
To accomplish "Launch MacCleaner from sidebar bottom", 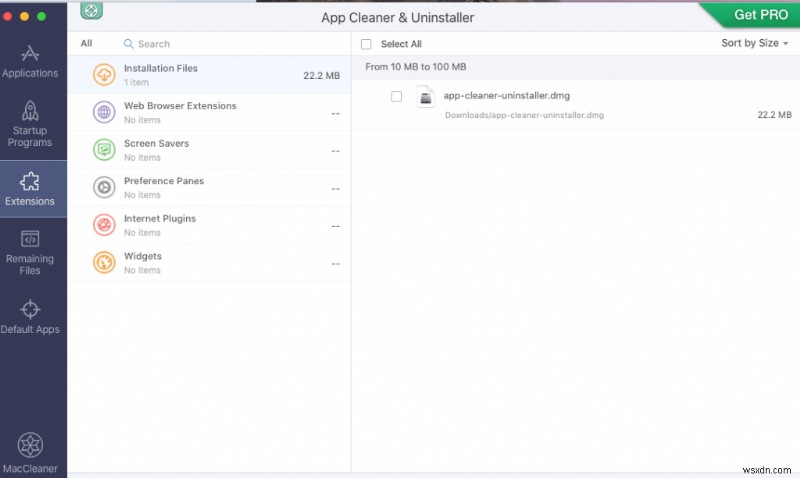I will 30,452.
